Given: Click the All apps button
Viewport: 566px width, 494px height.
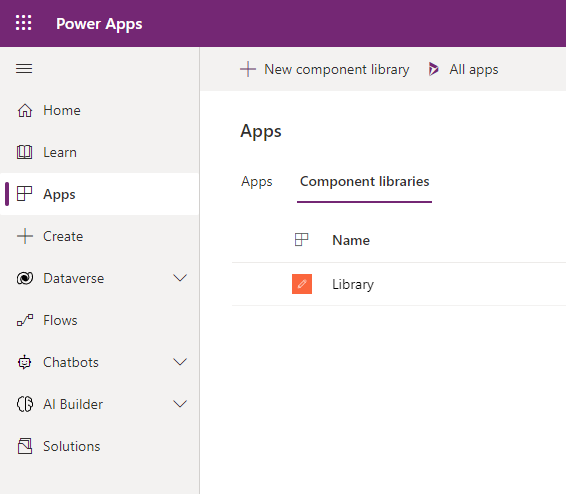Looking at the screenshot, I should 463,69.
